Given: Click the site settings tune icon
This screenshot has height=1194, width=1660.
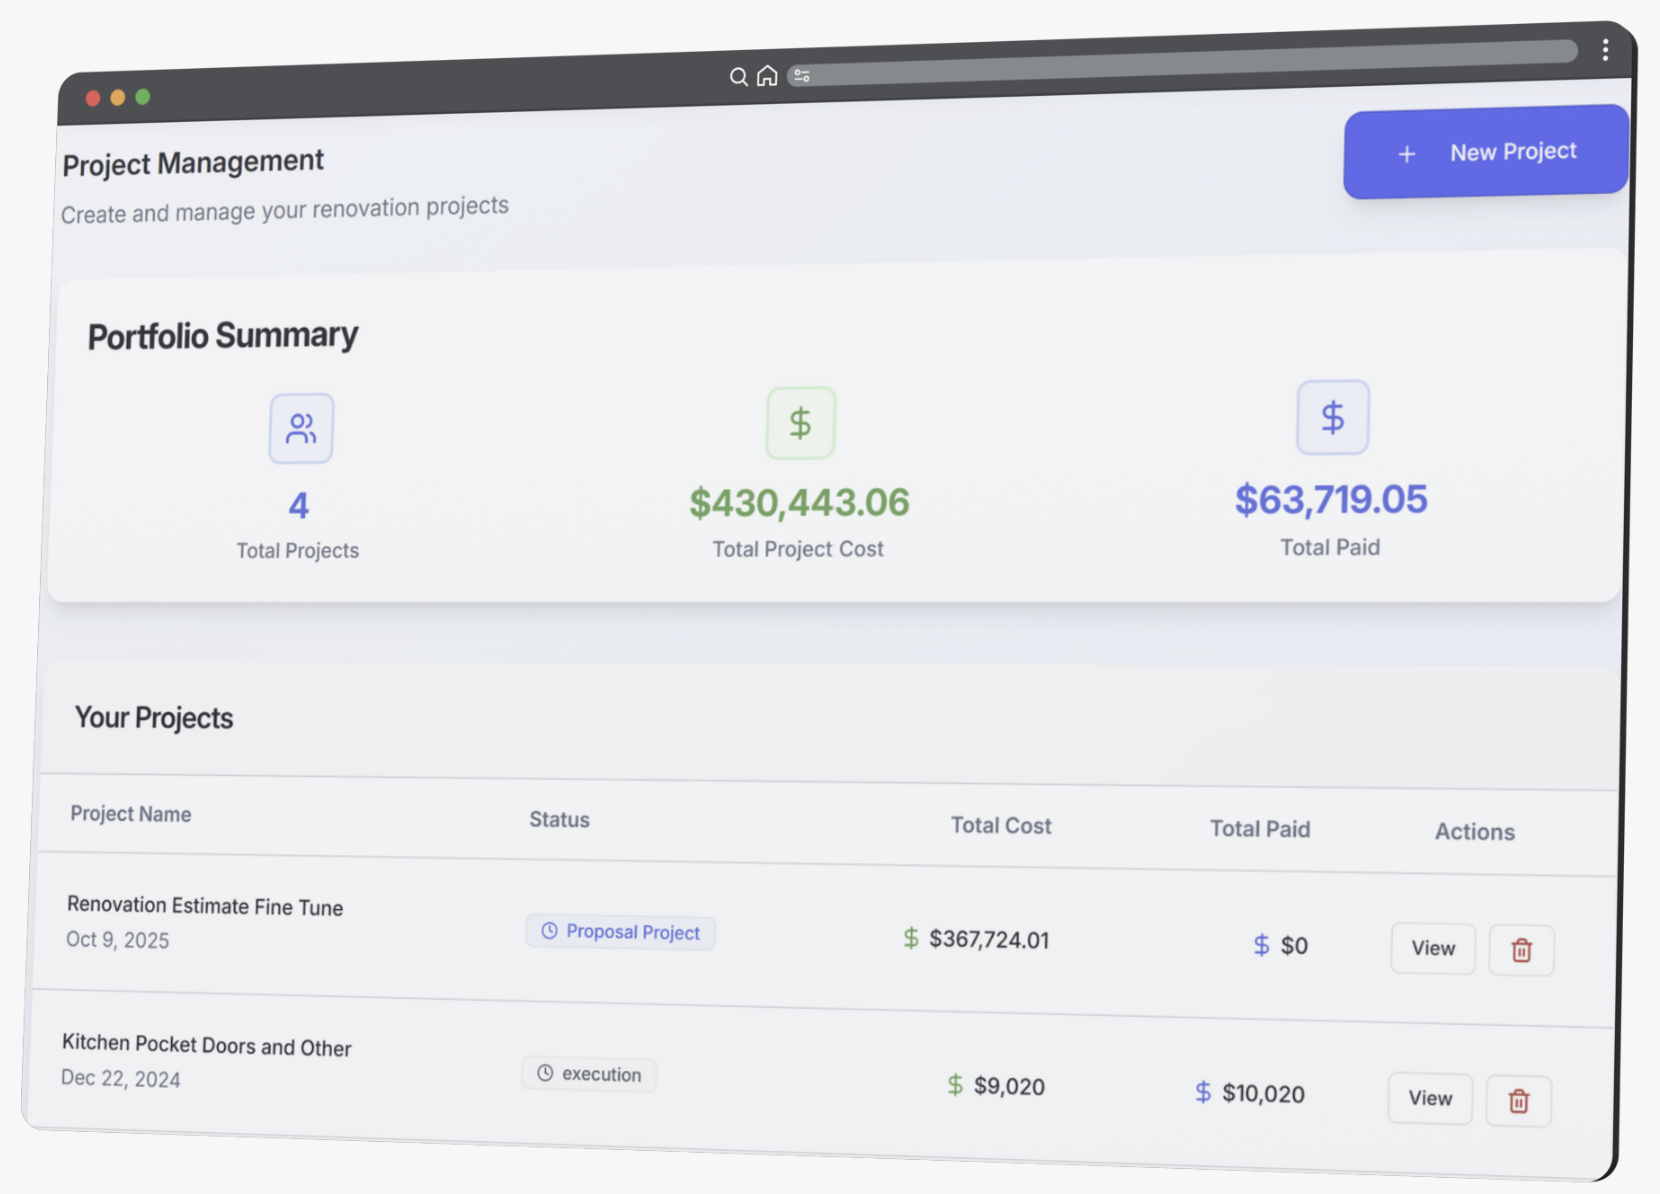Looking at the screenshot, I should pyautogui.click(x=801, y=76).
